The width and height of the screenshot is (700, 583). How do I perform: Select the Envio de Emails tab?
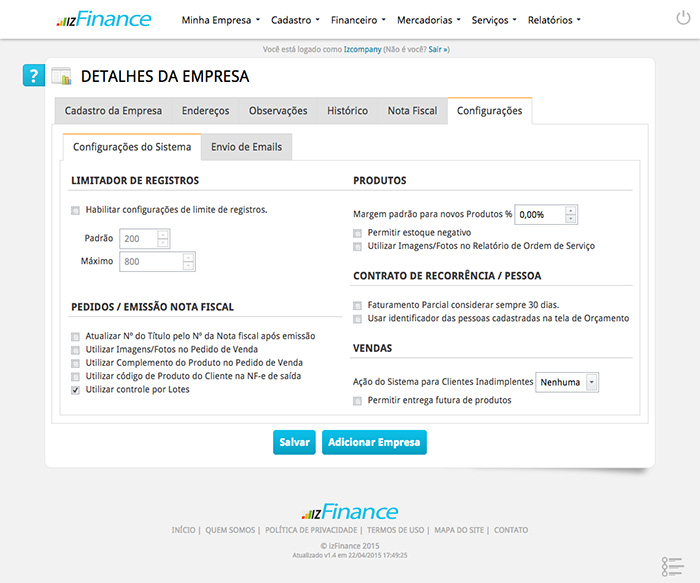(x=246, y=147)
